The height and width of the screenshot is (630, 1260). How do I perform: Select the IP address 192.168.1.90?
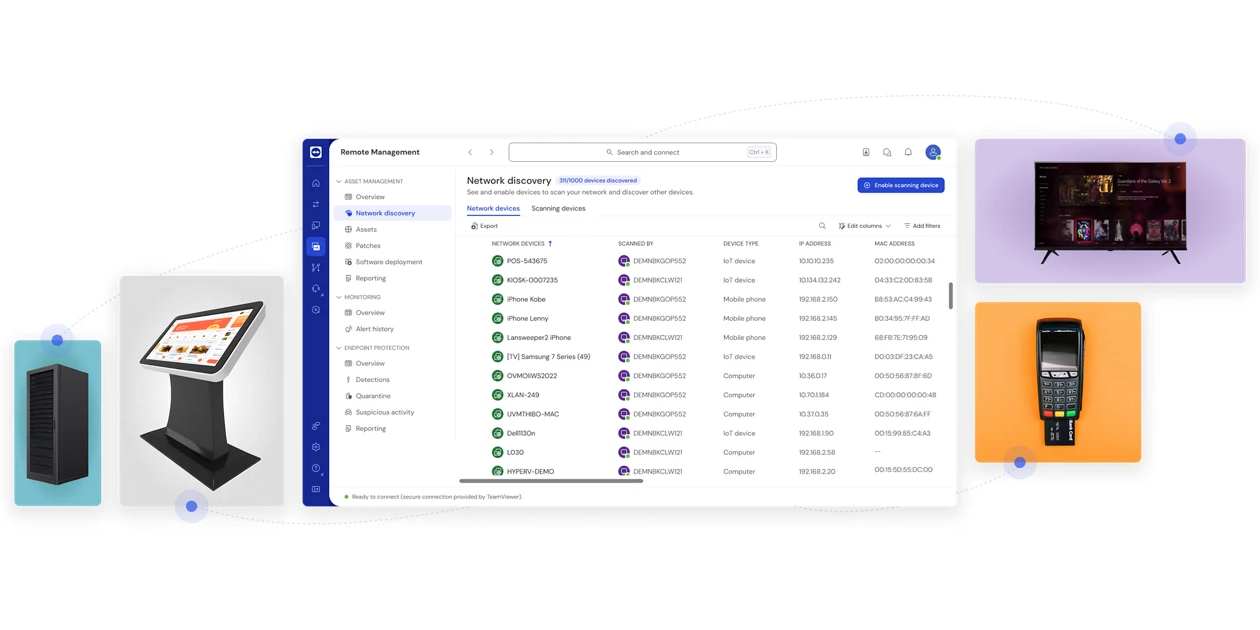[816, 433]
